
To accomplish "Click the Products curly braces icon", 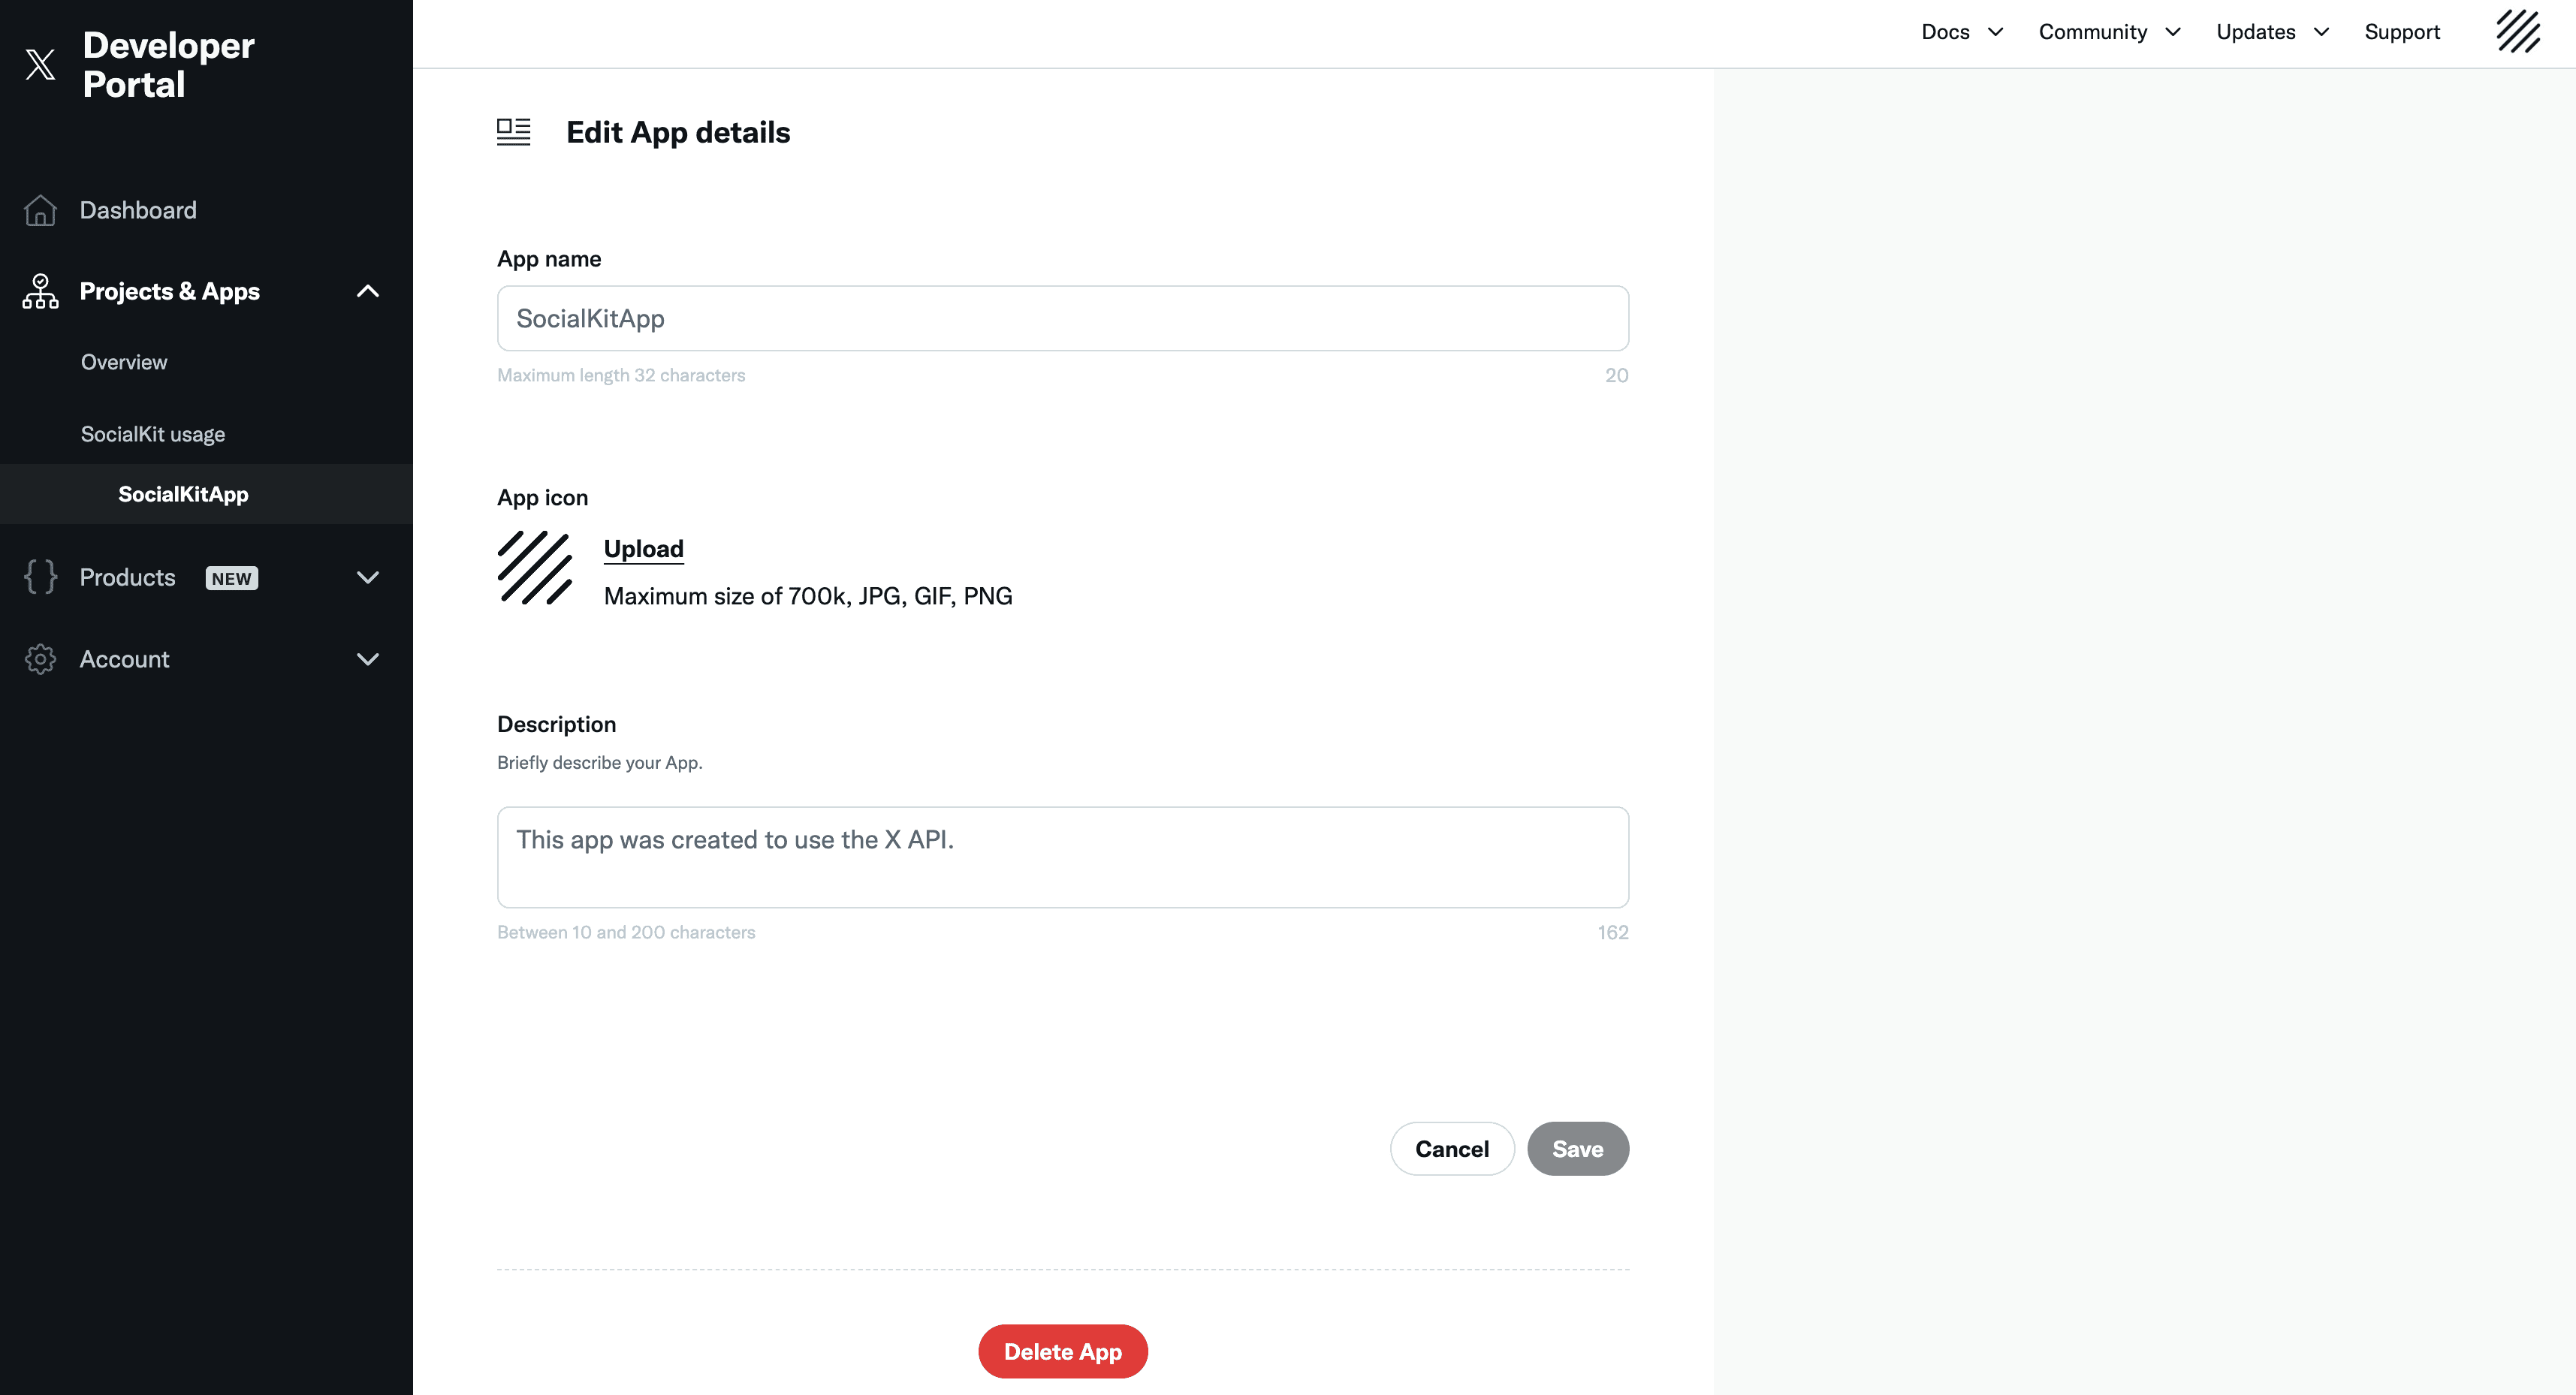I will (x=40, y=577).
